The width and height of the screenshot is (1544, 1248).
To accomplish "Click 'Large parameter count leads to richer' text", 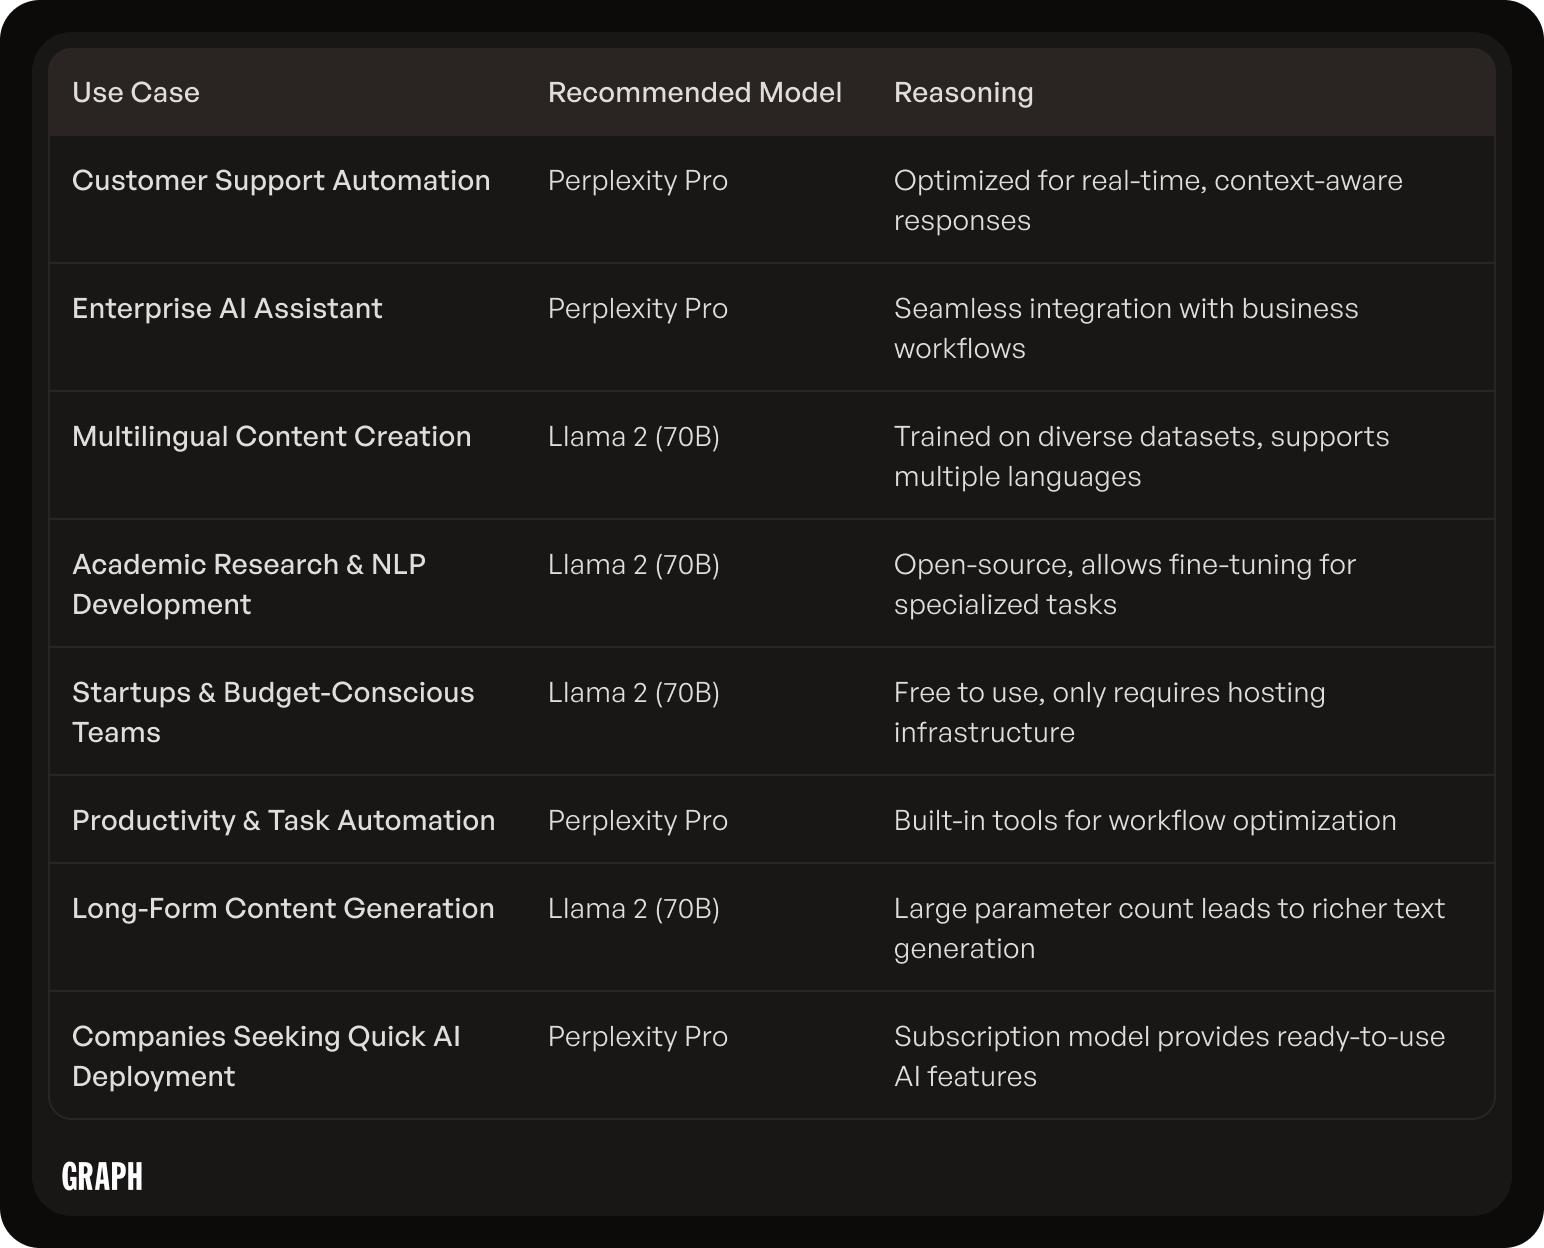I will click(x=1169, y=928).
